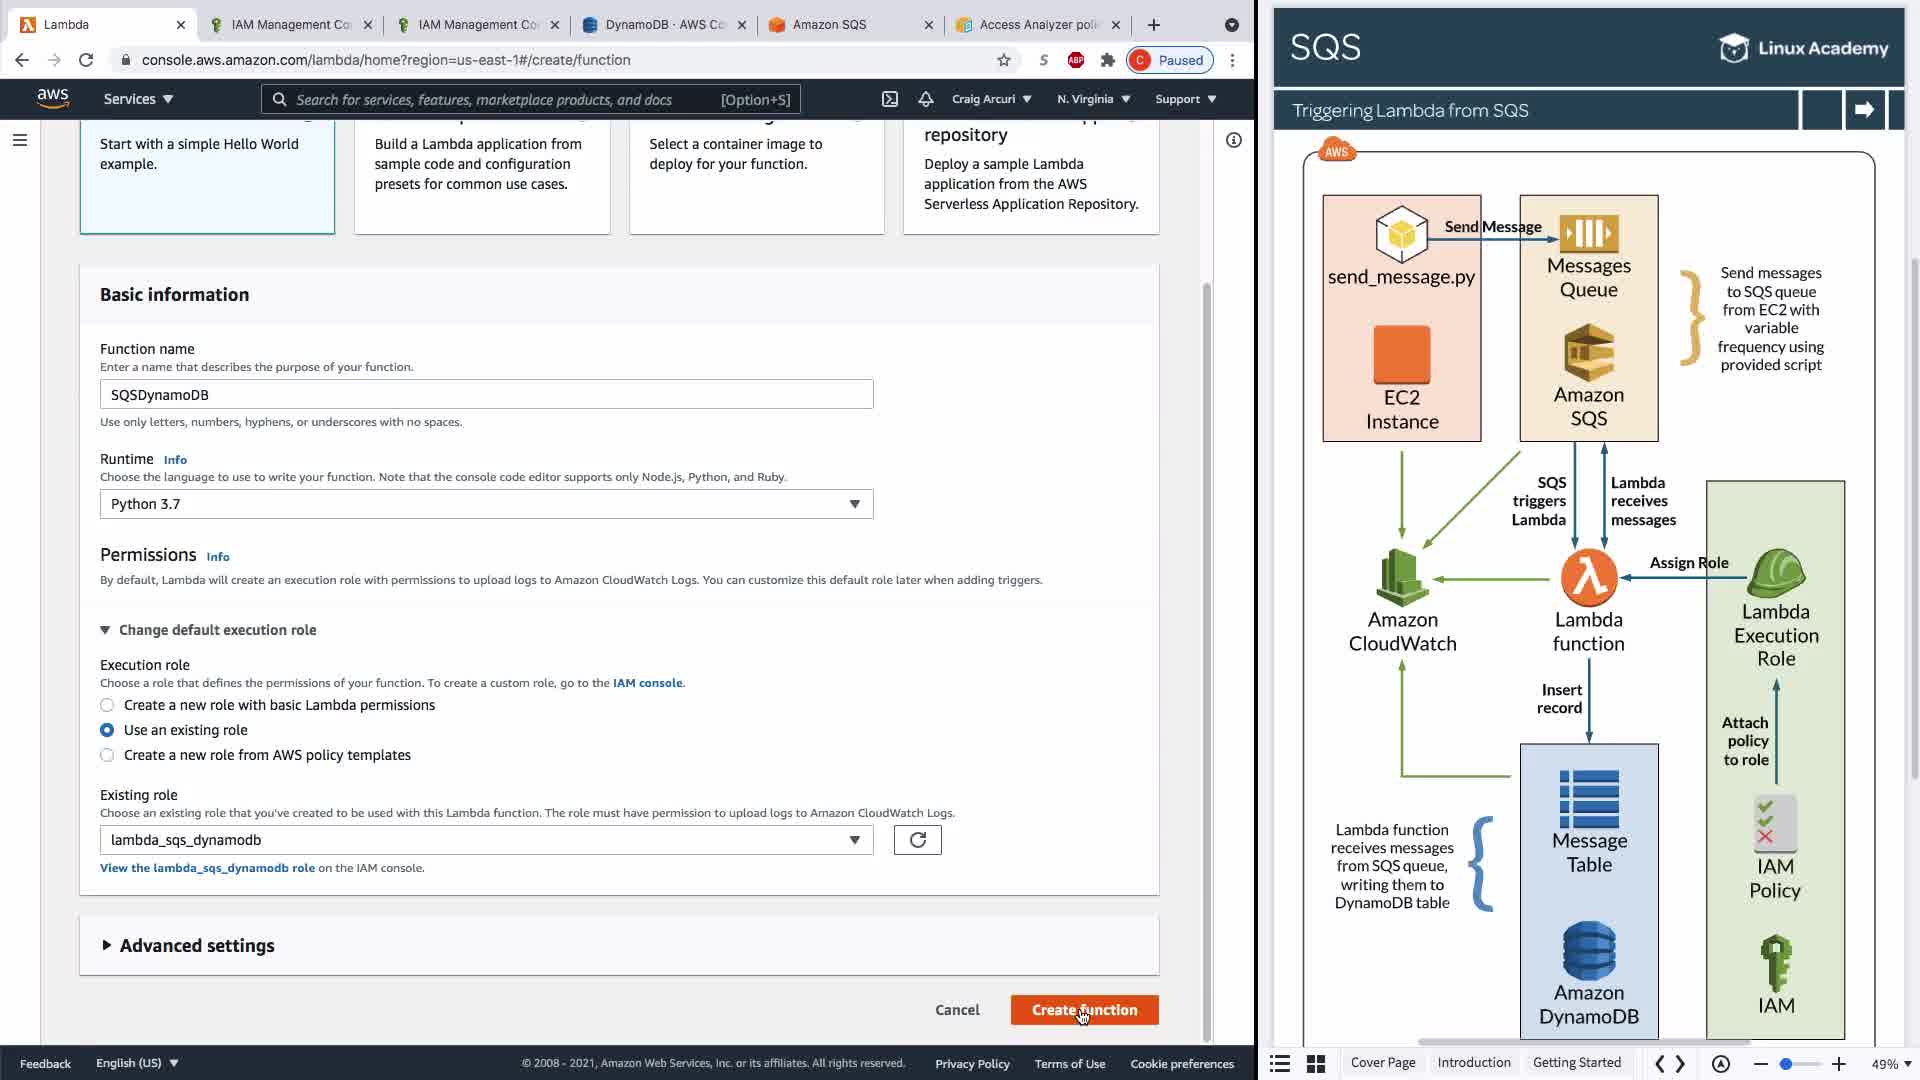
Task: Switch to grid view in diagram toolbar
Action: pos(1316,1064)
